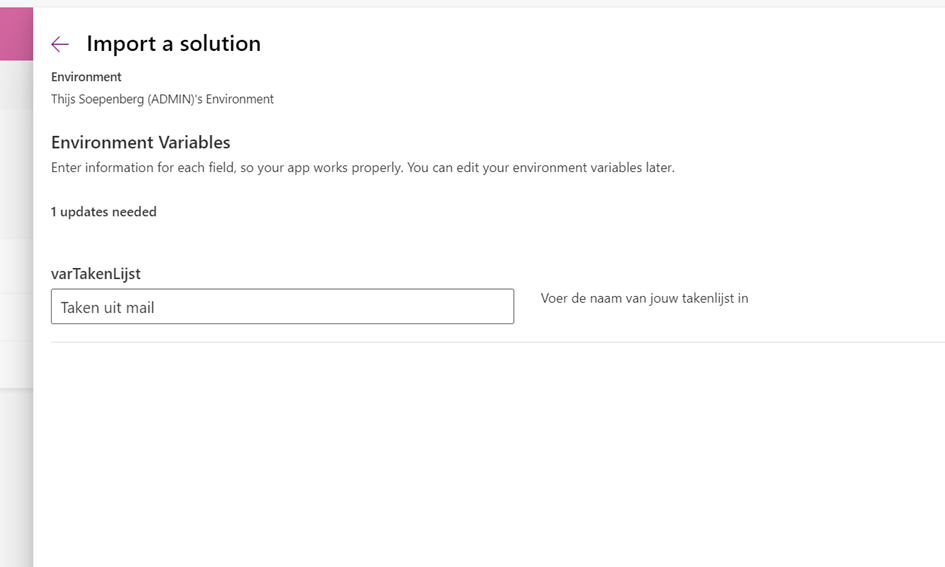Image resolution: width=945 pixels, height=567 pixels.
Task: Click the dimmed gray left navigation strip
Action: coord(16,313)
